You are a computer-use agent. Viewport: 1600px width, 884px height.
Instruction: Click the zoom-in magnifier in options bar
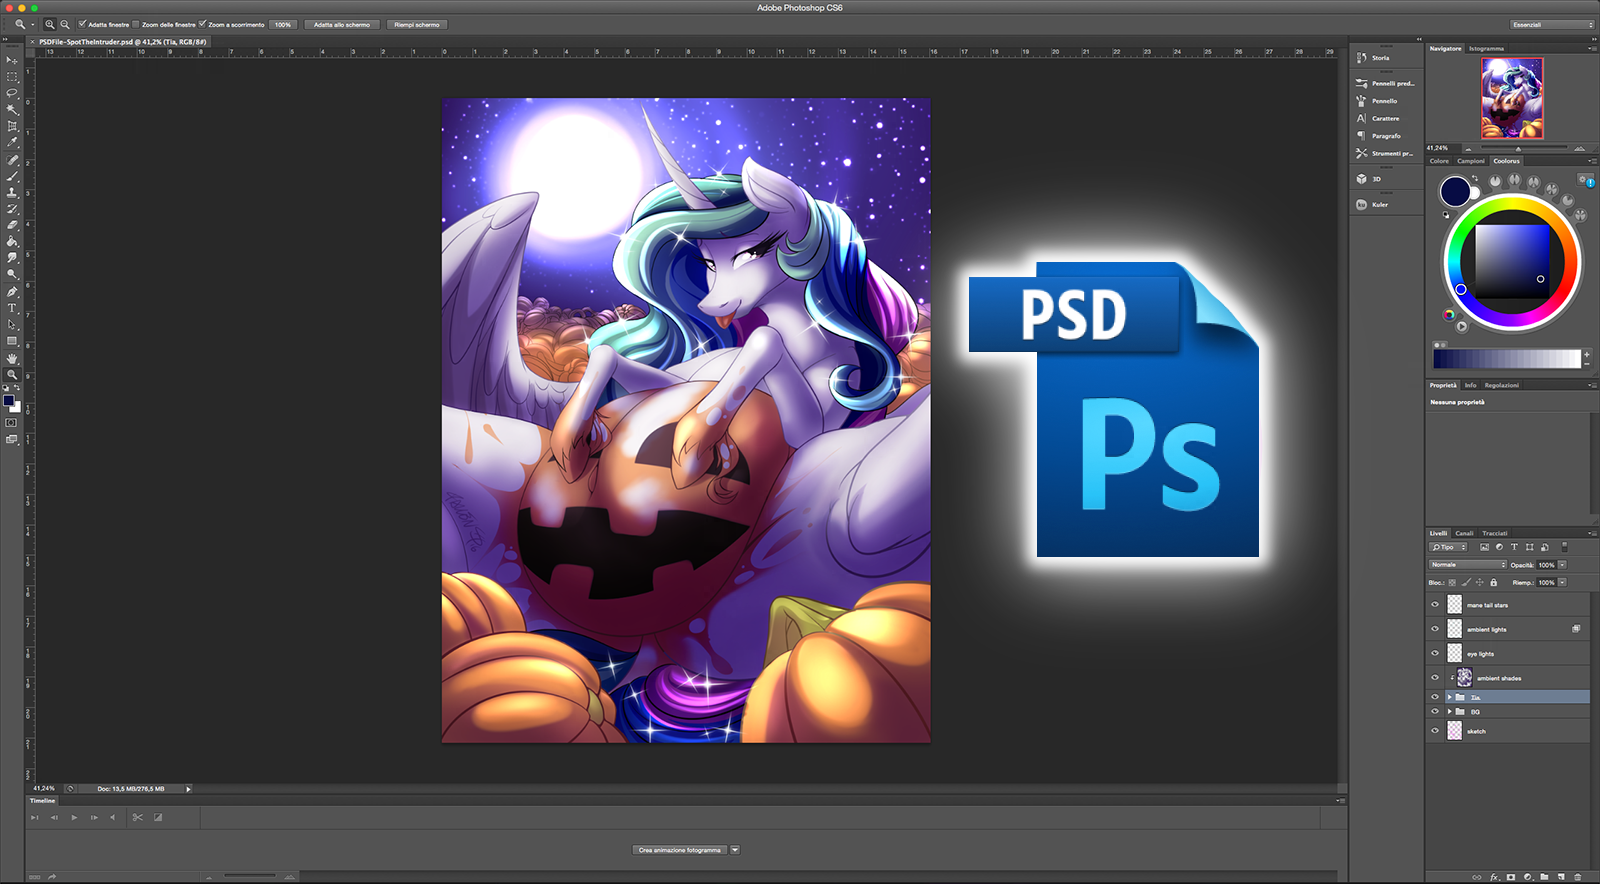pos(50,24)
